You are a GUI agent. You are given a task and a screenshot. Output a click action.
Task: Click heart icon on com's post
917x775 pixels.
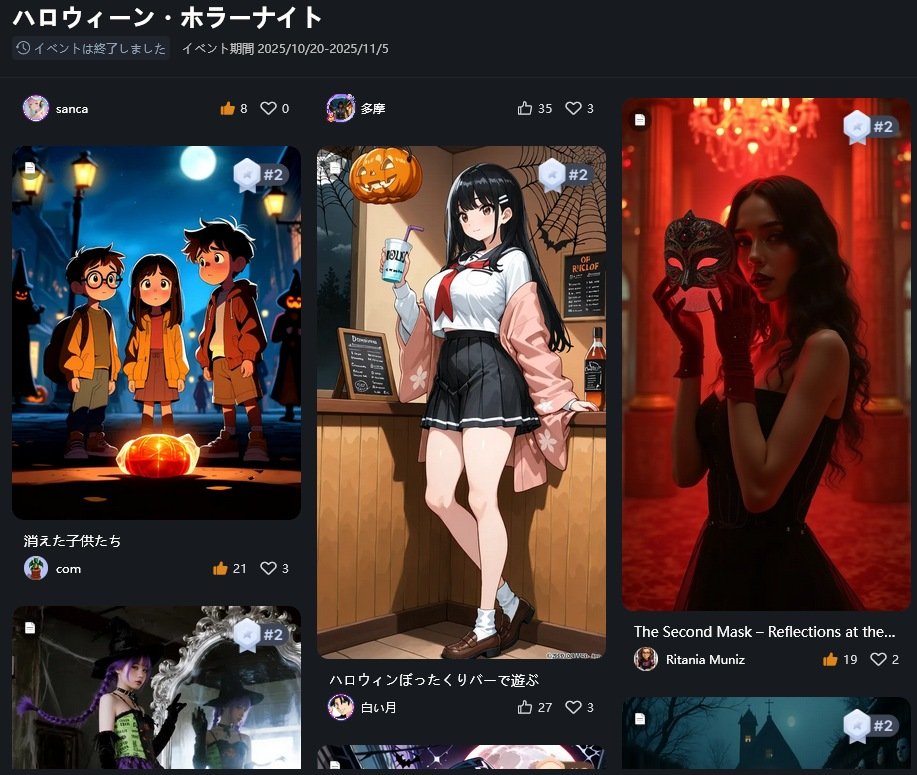tap(268, 568)
